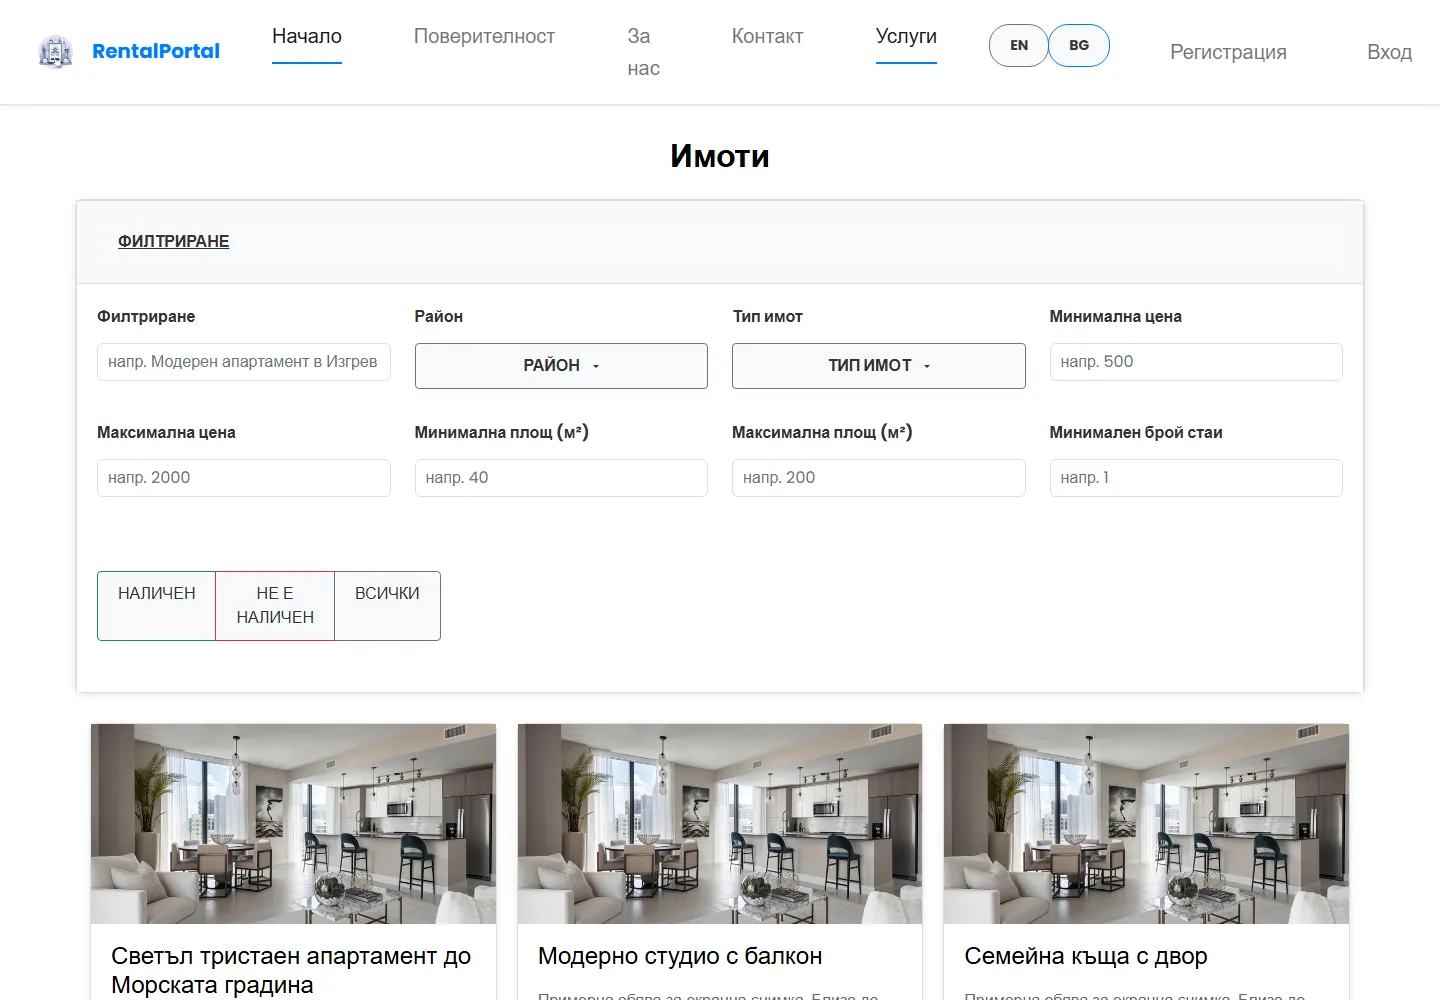Viewport: 1440px width, 1000px height.
Task: Go to the Начало menu item
Action: 307,36
